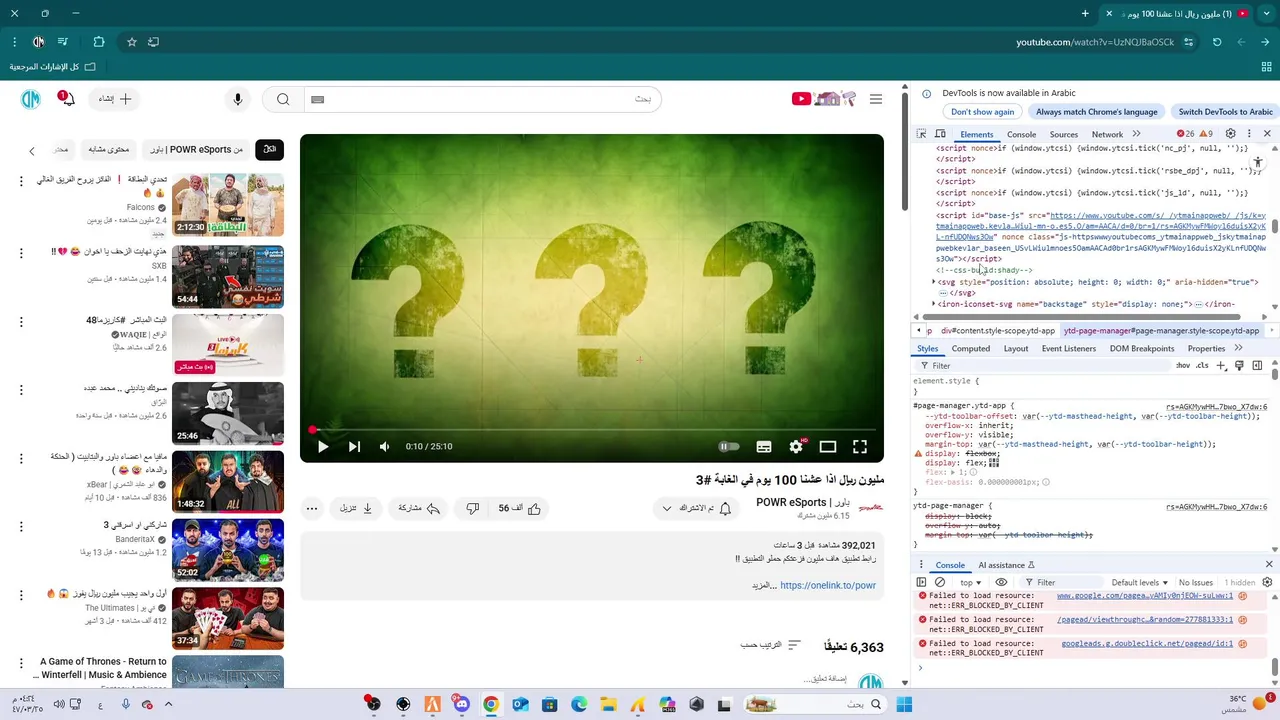This screenshot has height=720, width=1280.
Task: Open the POWR eSports channel name link
Action: tap(803, 502)
